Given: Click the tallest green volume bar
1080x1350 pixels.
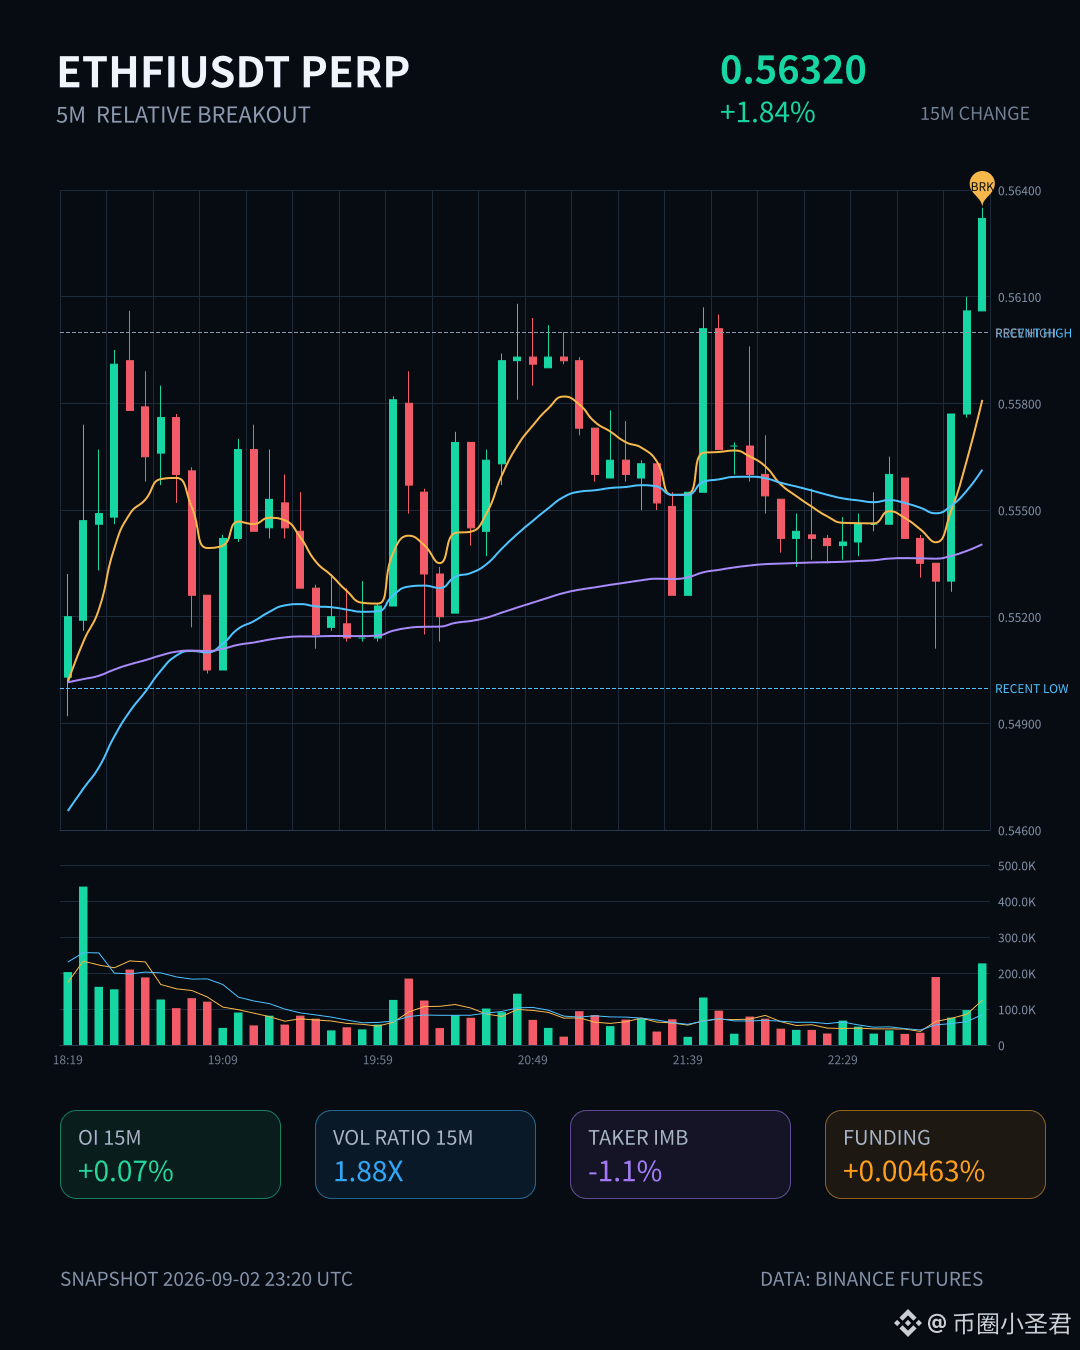Looking at the screenshot, I should coord(83,966).
